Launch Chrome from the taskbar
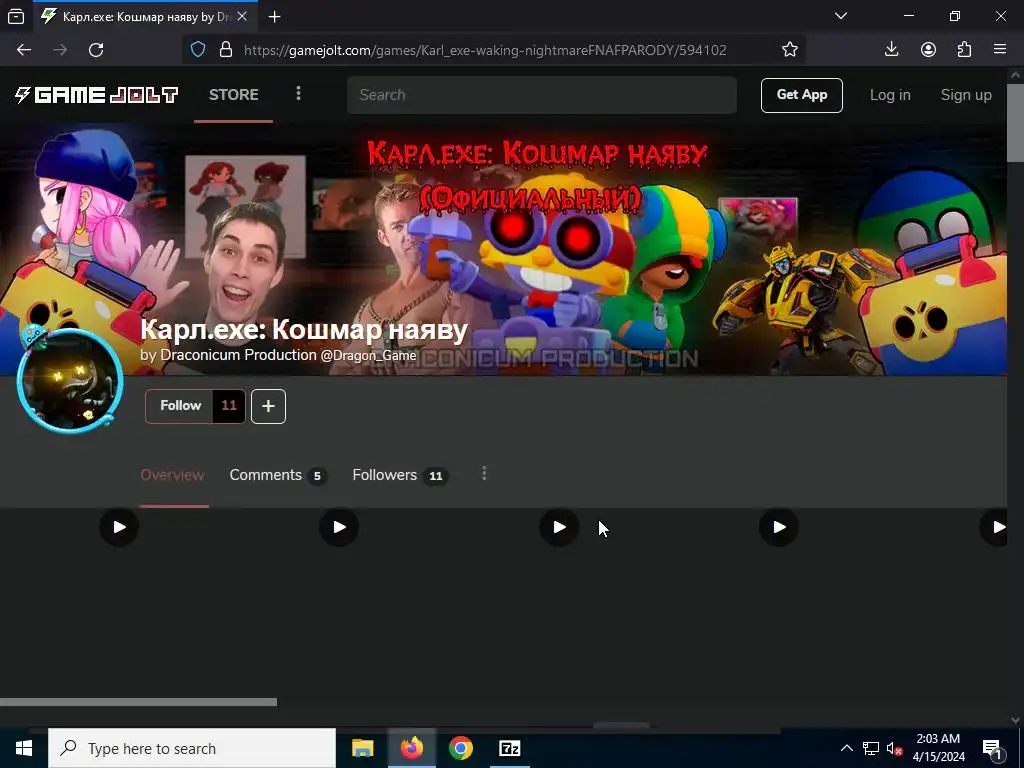Screen dimensions: 1024x768 pyautogui.click(x=460, y=748)
